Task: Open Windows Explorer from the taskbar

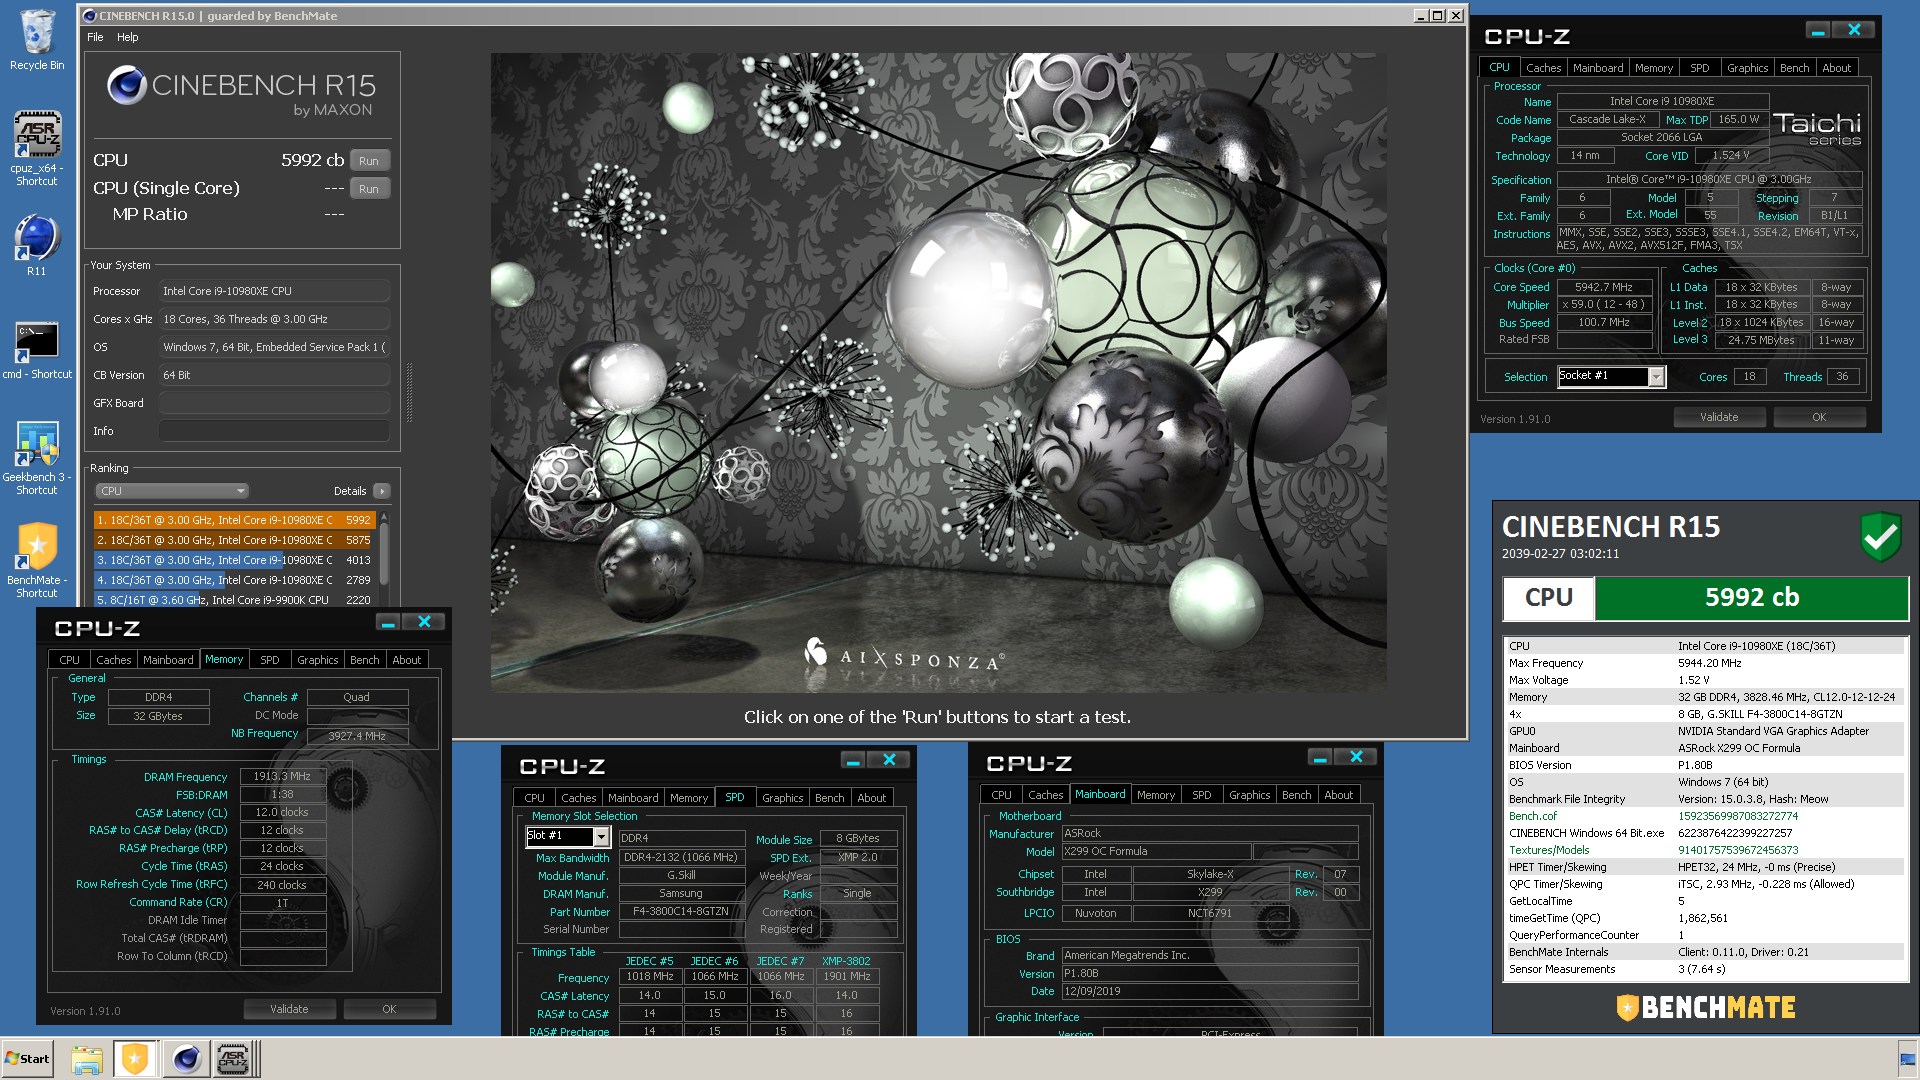Action: click(87, 1059)
